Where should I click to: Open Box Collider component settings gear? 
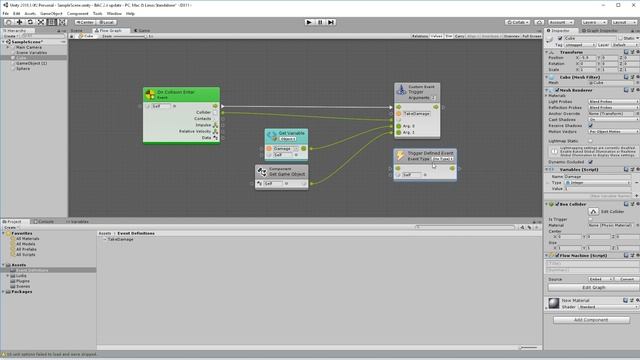pyautogui.click(x=638, y=204)
